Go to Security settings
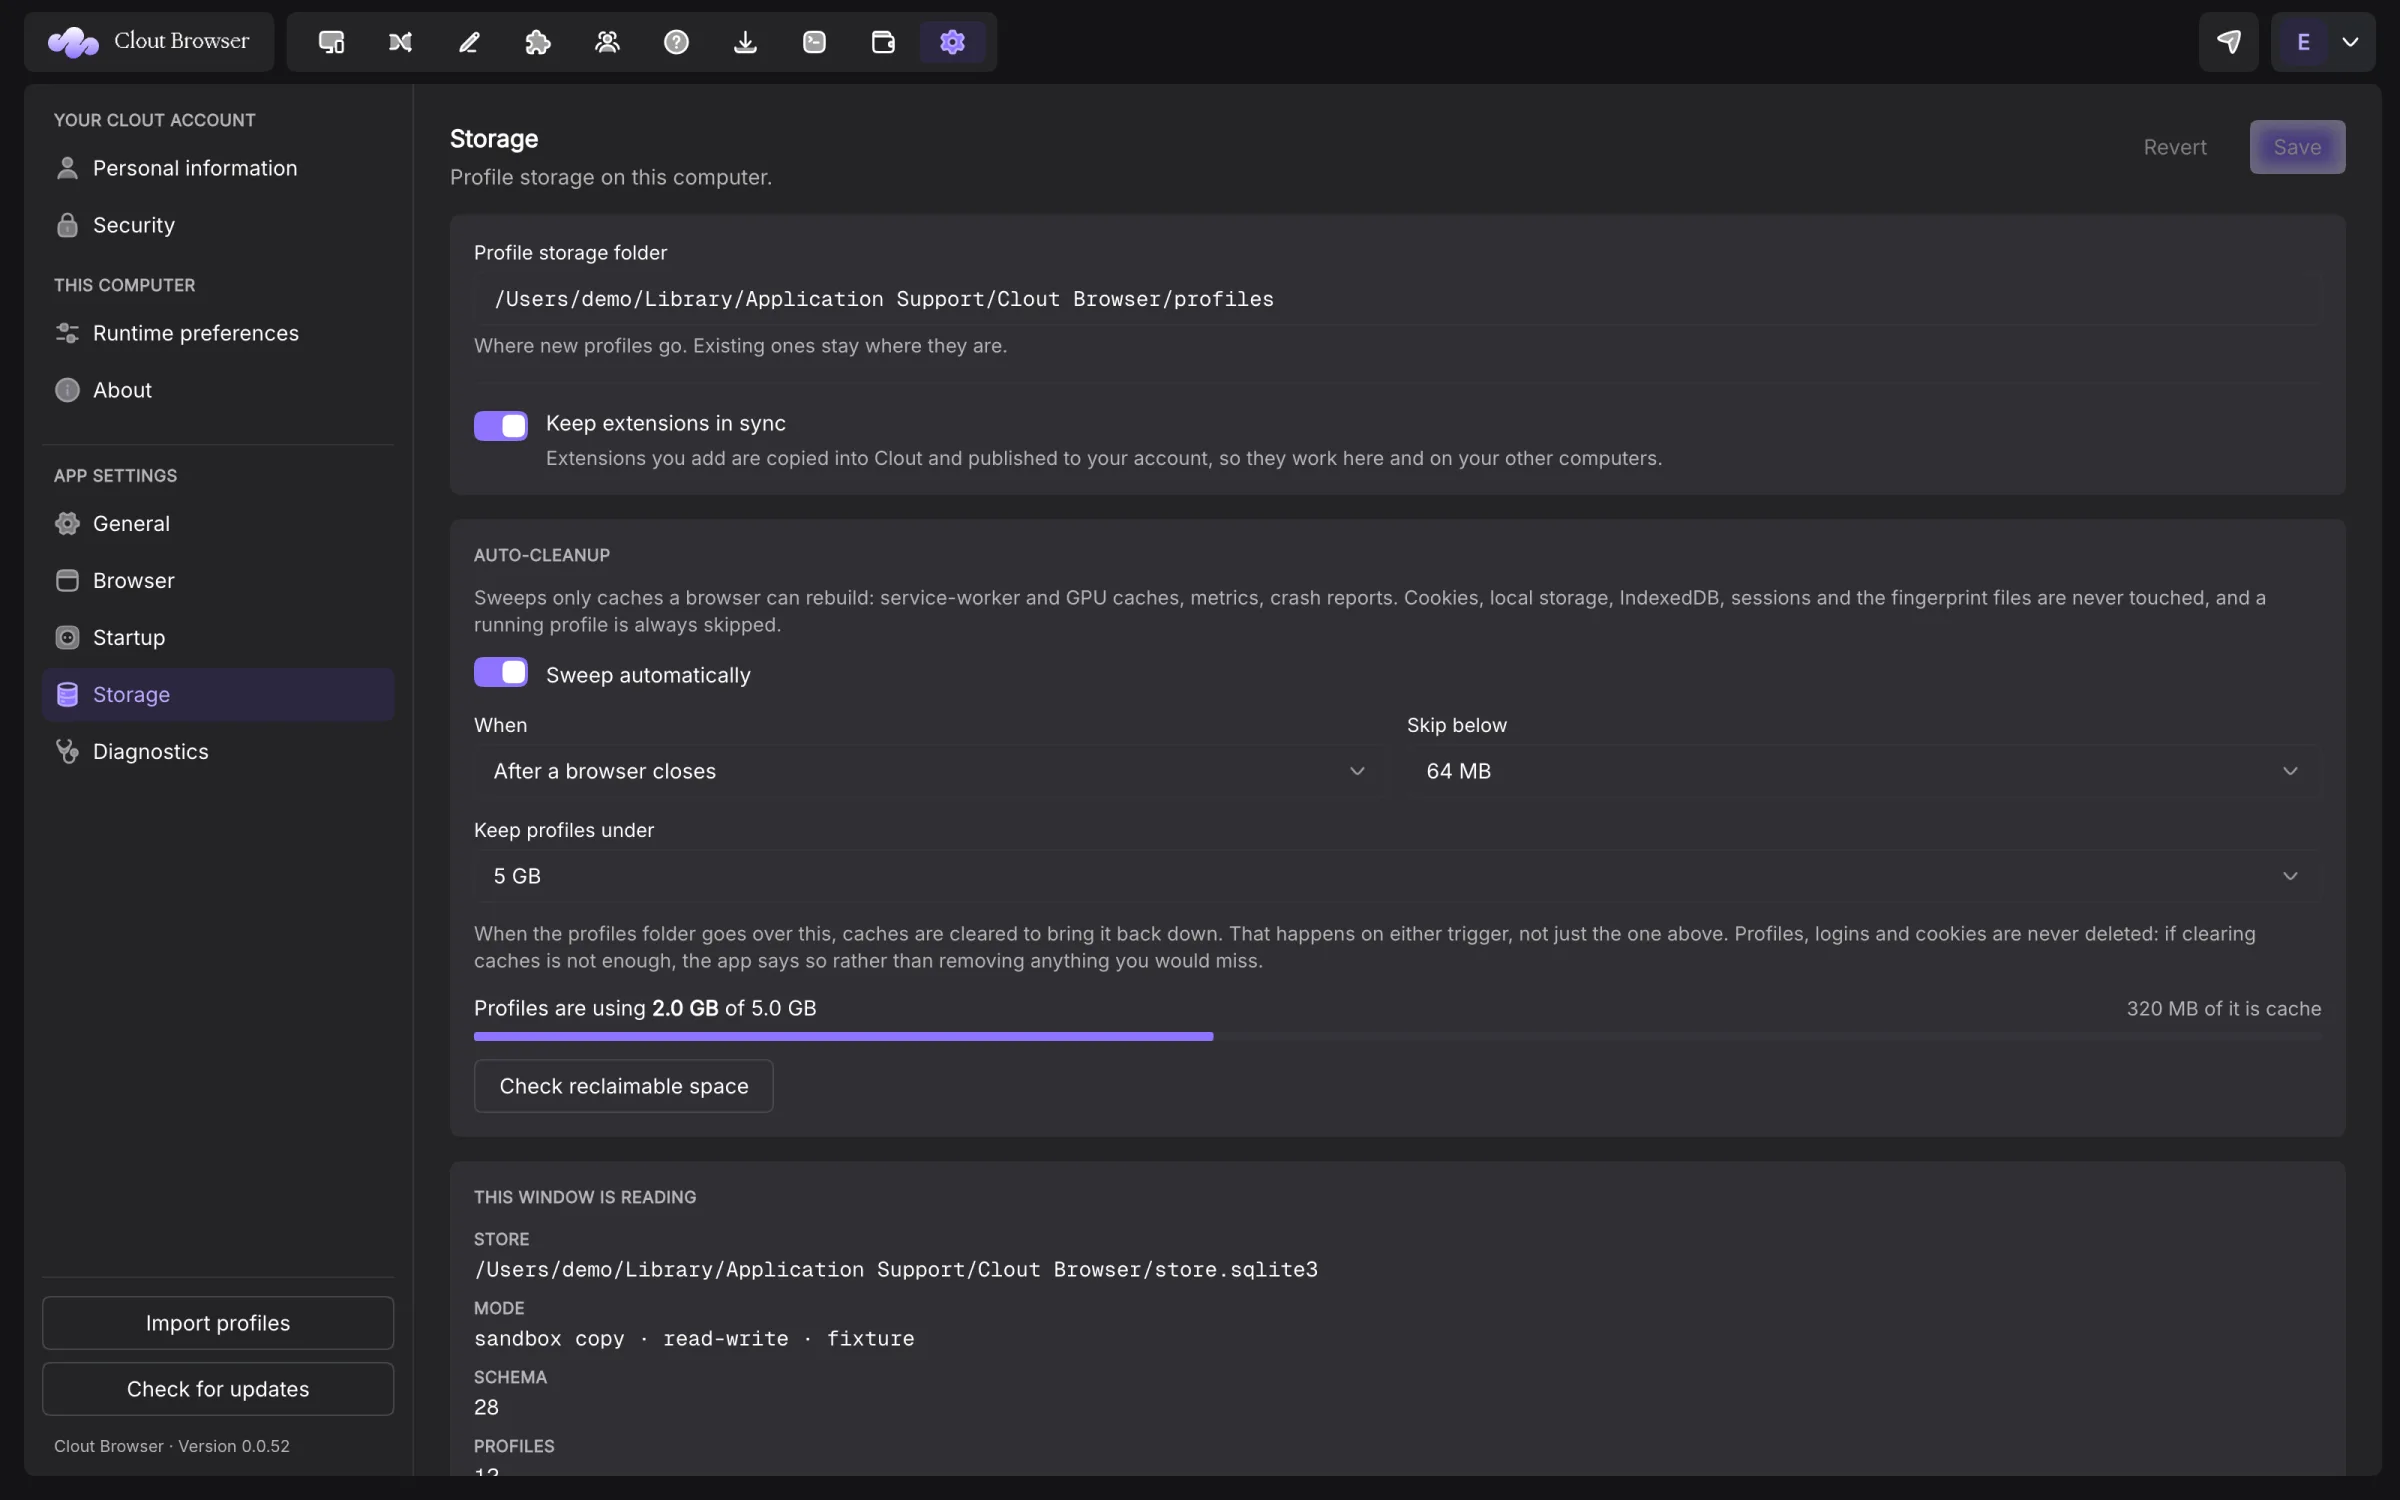This screenshot has width=2400, height=1500. [218, 225]
